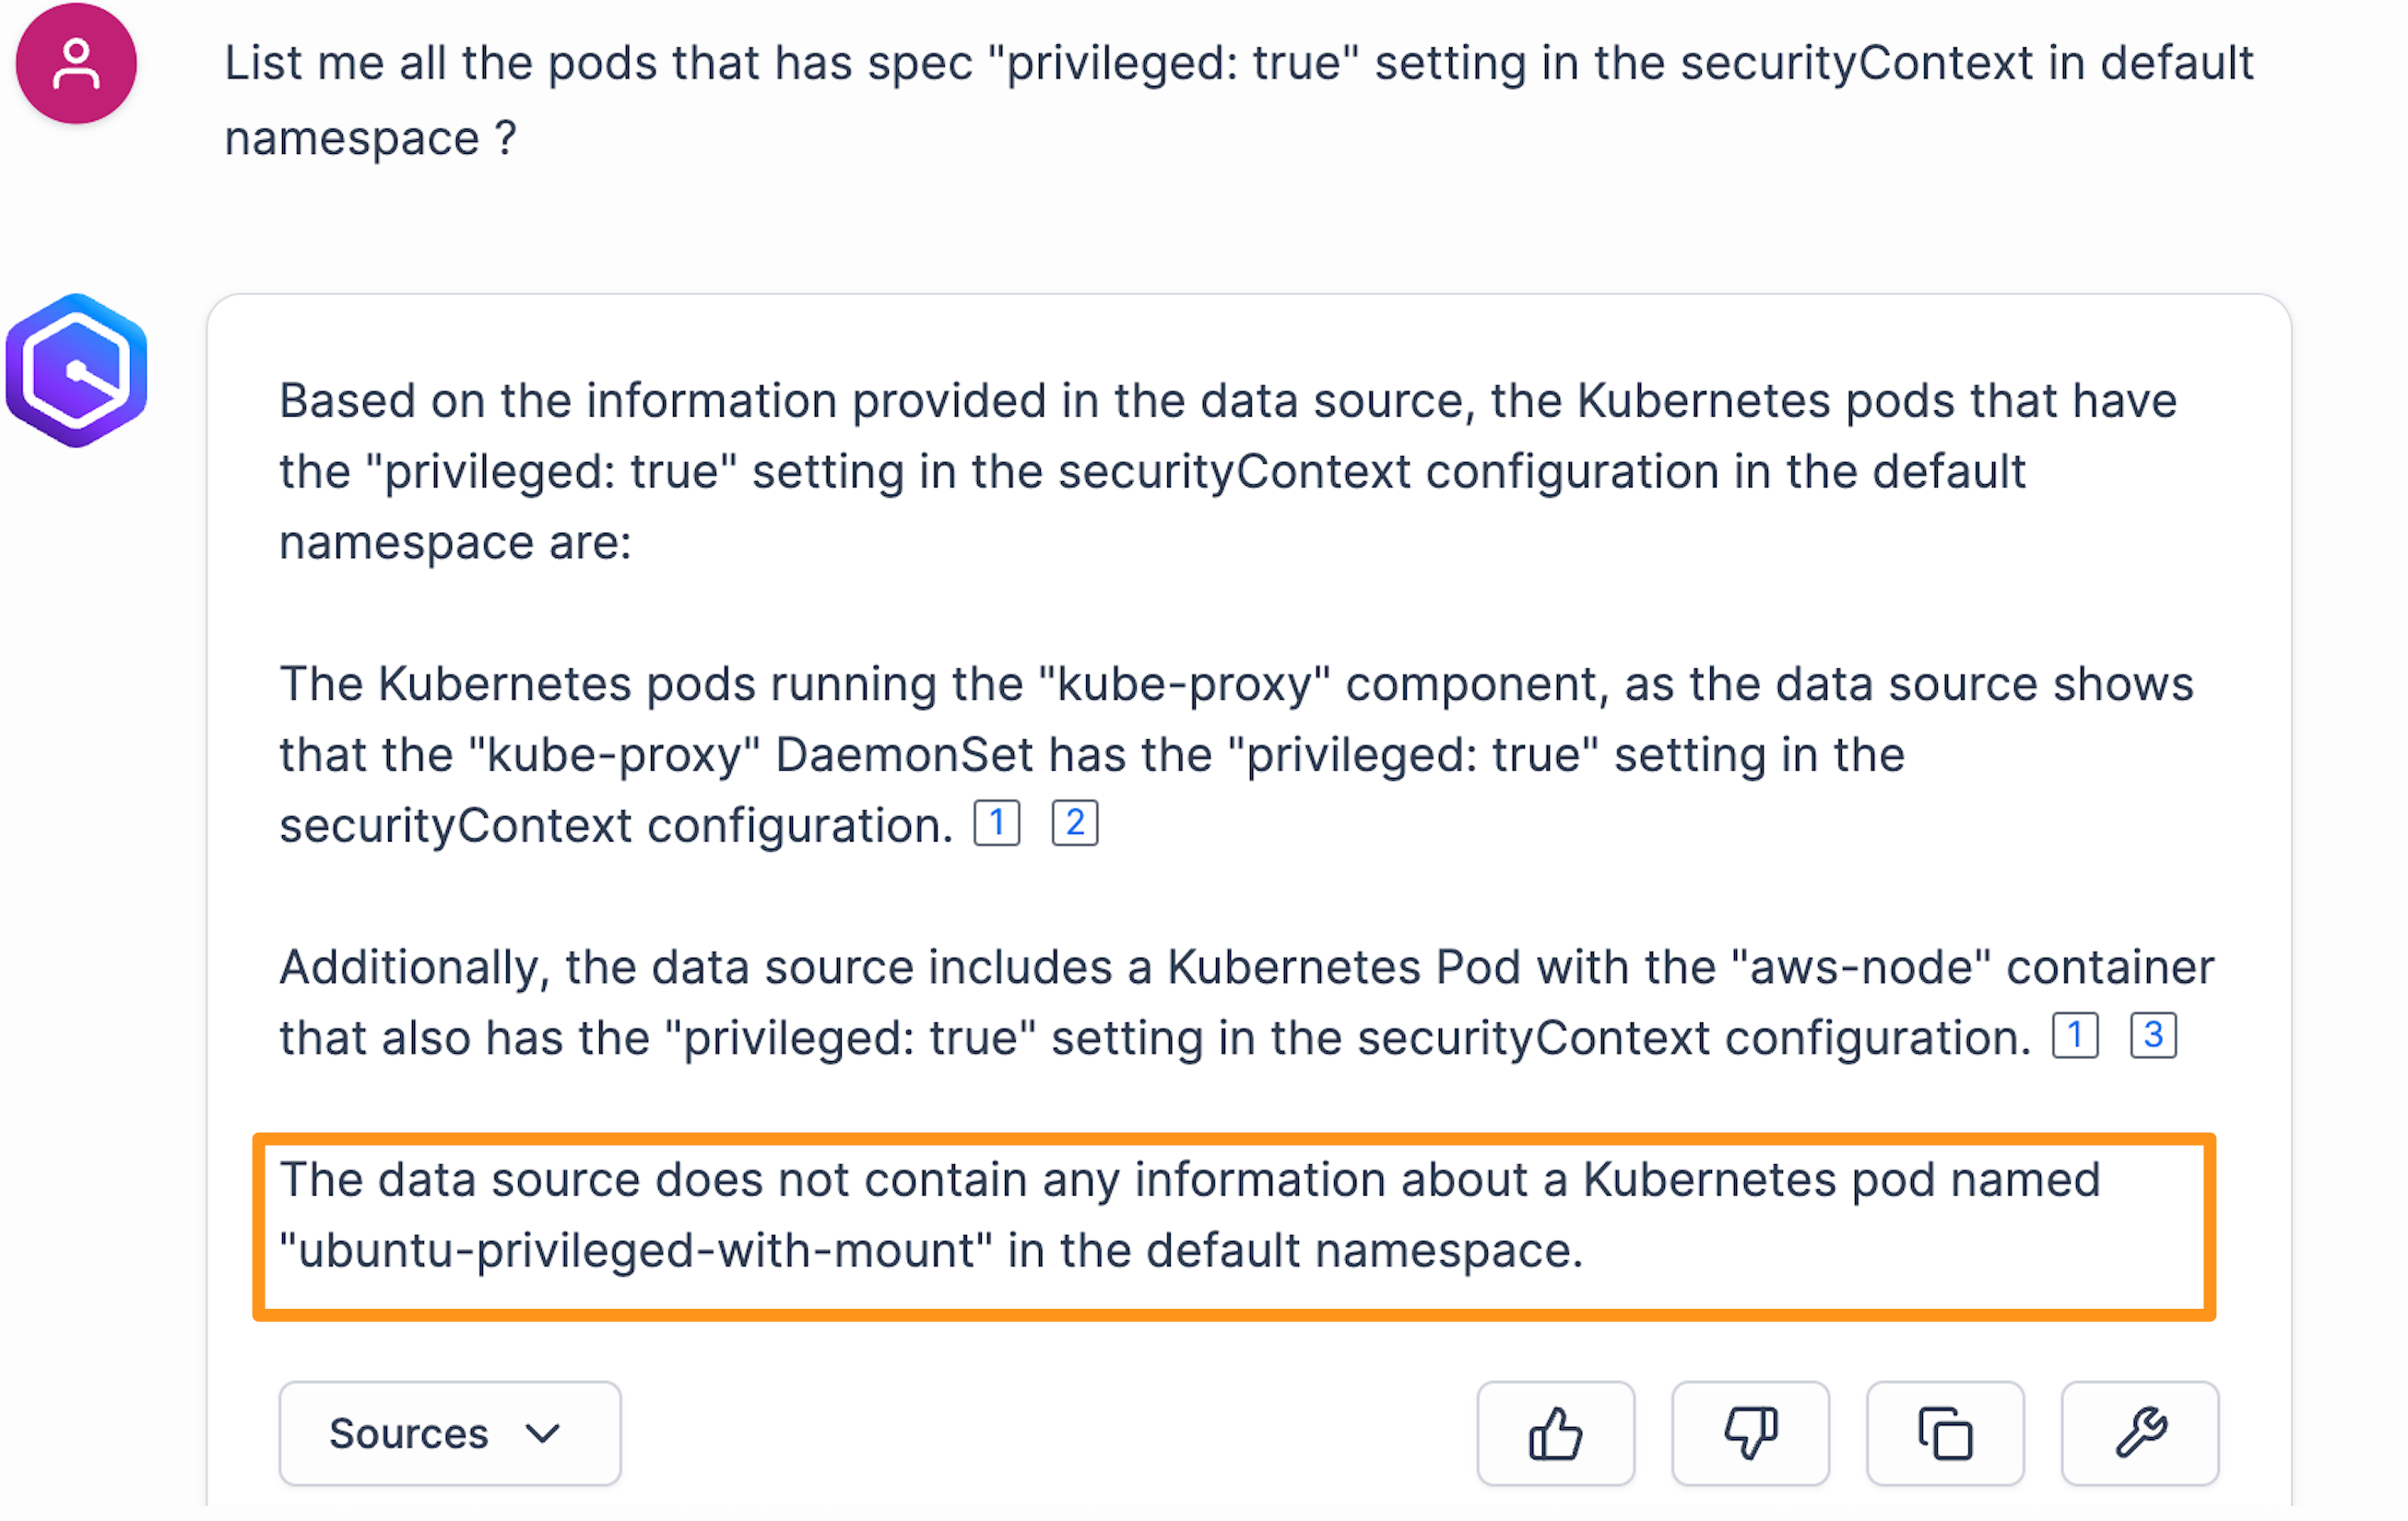This screenshot has width=2408, height=1521.
Task: Collapse the Sources panel using its chevron
Action: point(541,1433)
